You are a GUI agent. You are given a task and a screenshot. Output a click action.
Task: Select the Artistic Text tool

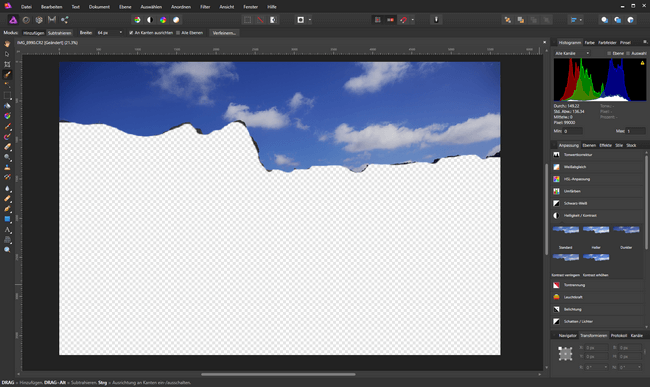[x=7, y=230]
